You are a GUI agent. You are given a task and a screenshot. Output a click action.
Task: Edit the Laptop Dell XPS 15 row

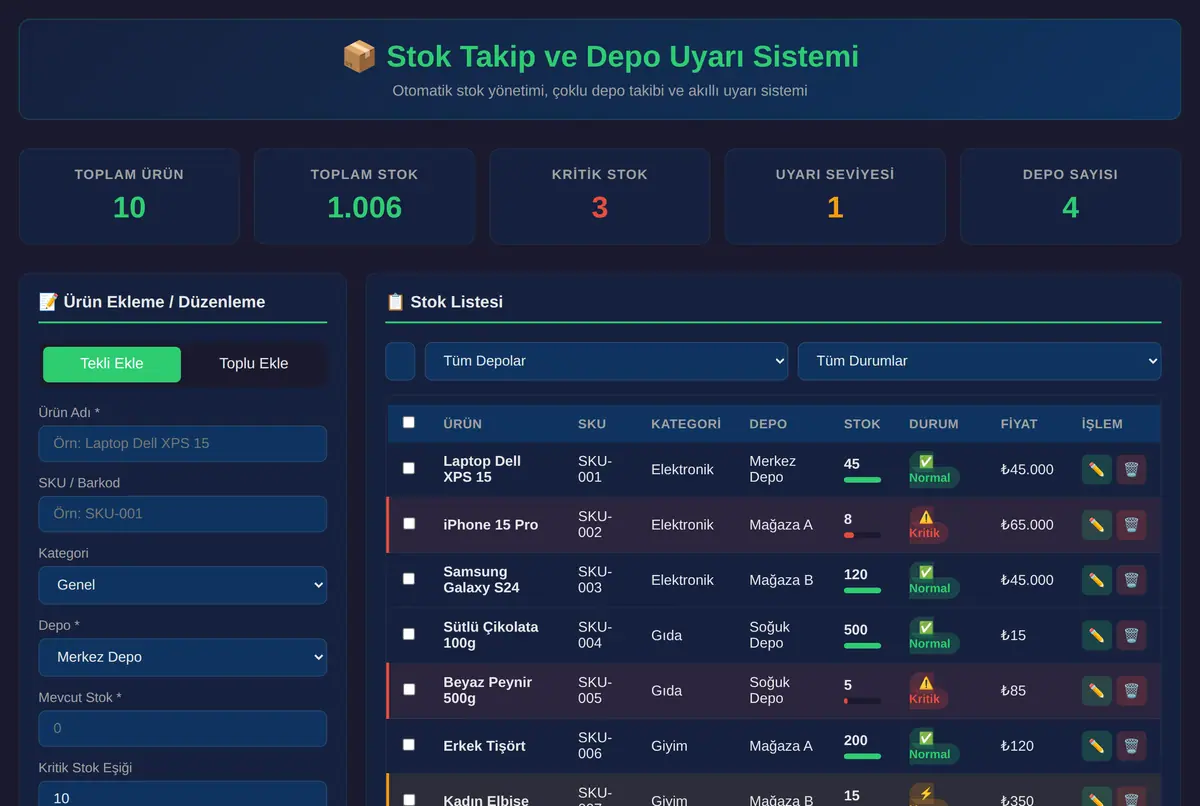1097,470
